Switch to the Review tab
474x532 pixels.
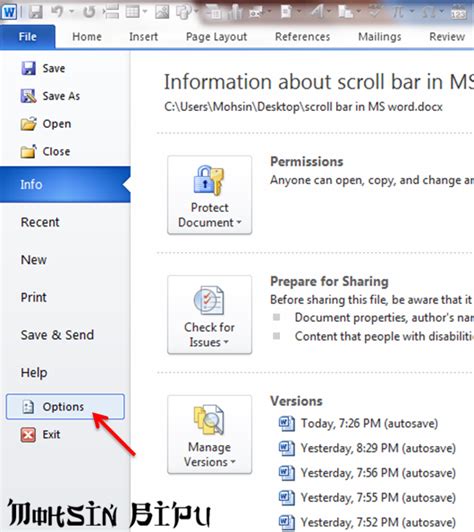447,37
